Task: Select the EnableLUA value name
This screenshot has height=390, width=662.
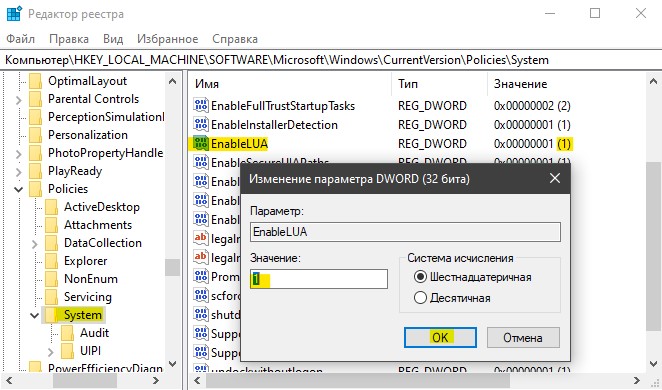Action: tap(239, 144)
